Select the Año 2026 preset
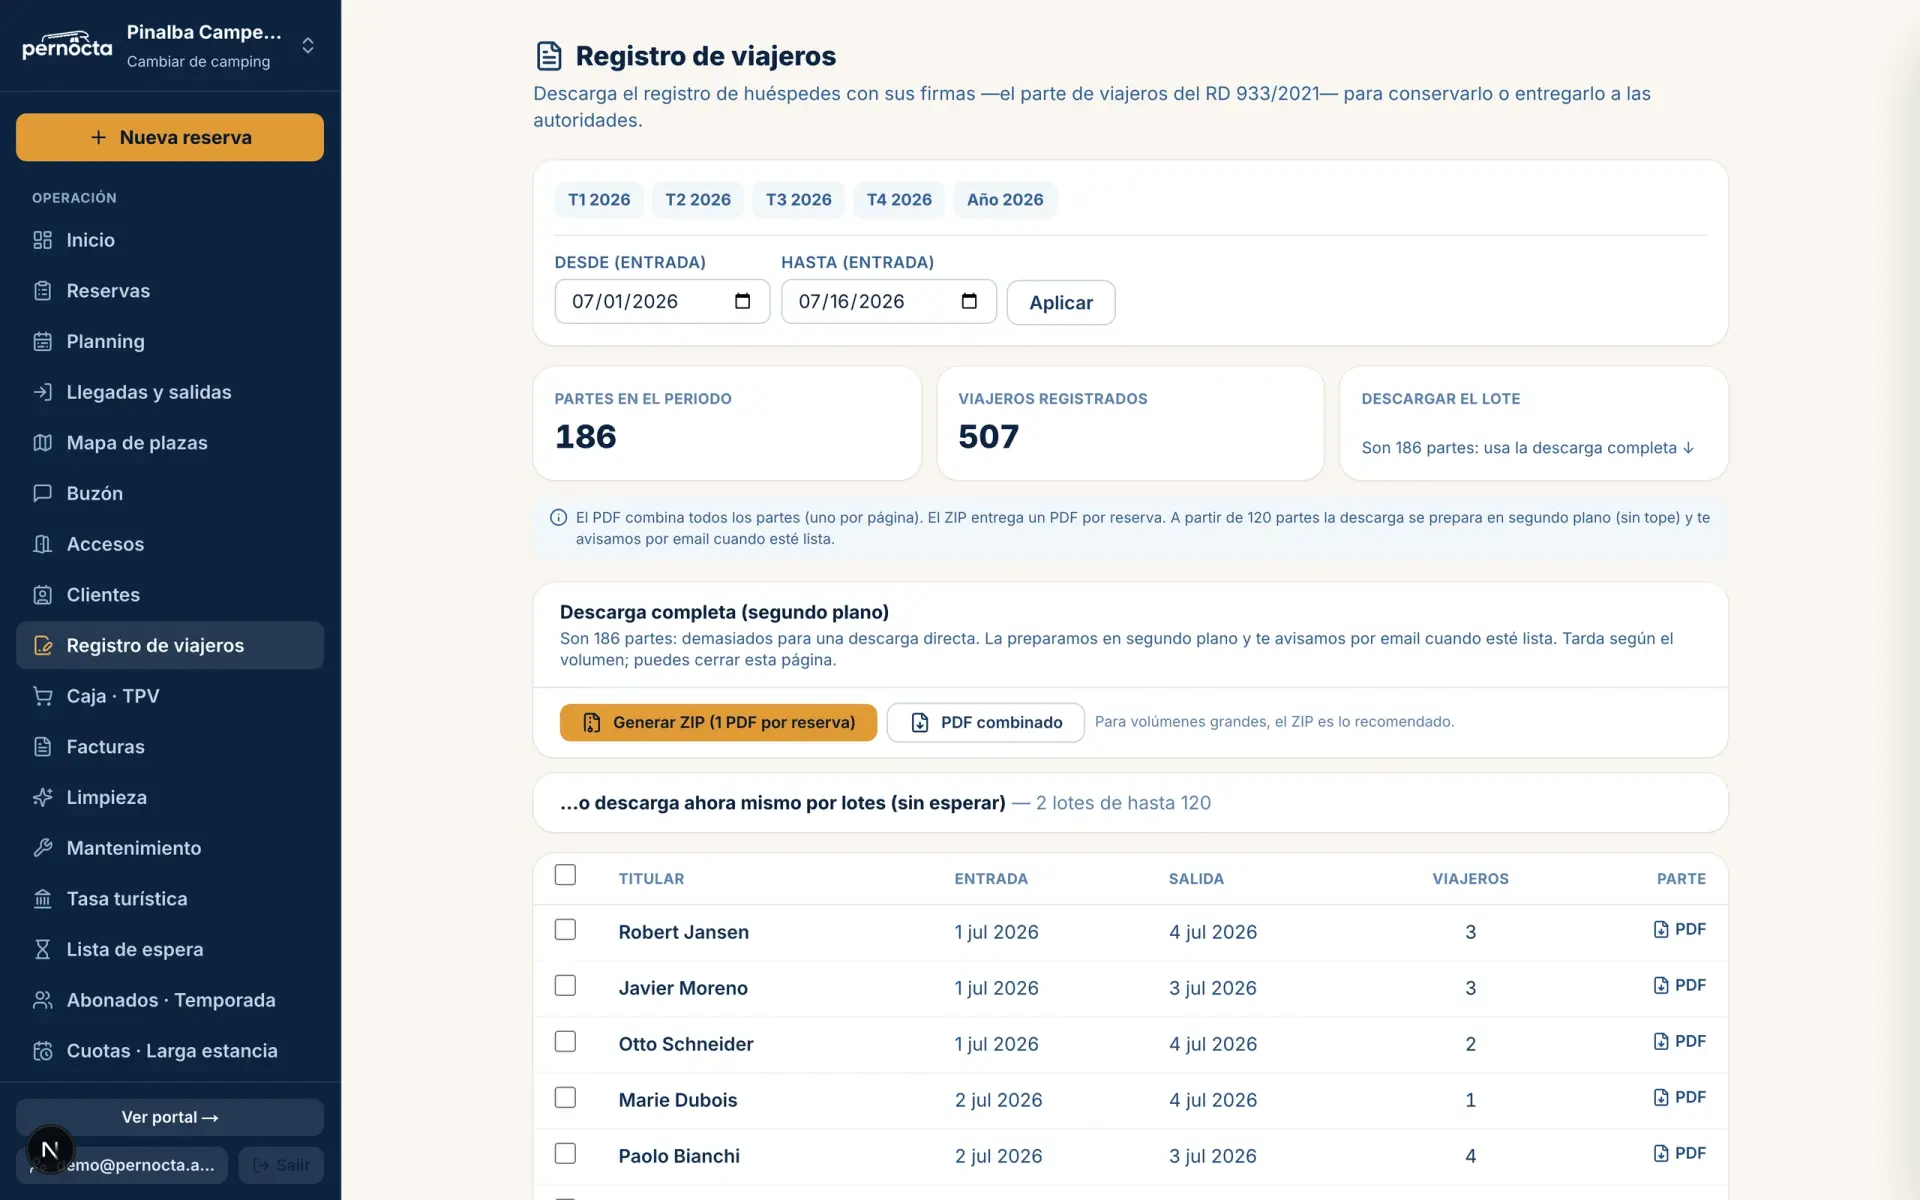The height and width of the screenshot is (1200, 1920). (x=1005, y=200)
